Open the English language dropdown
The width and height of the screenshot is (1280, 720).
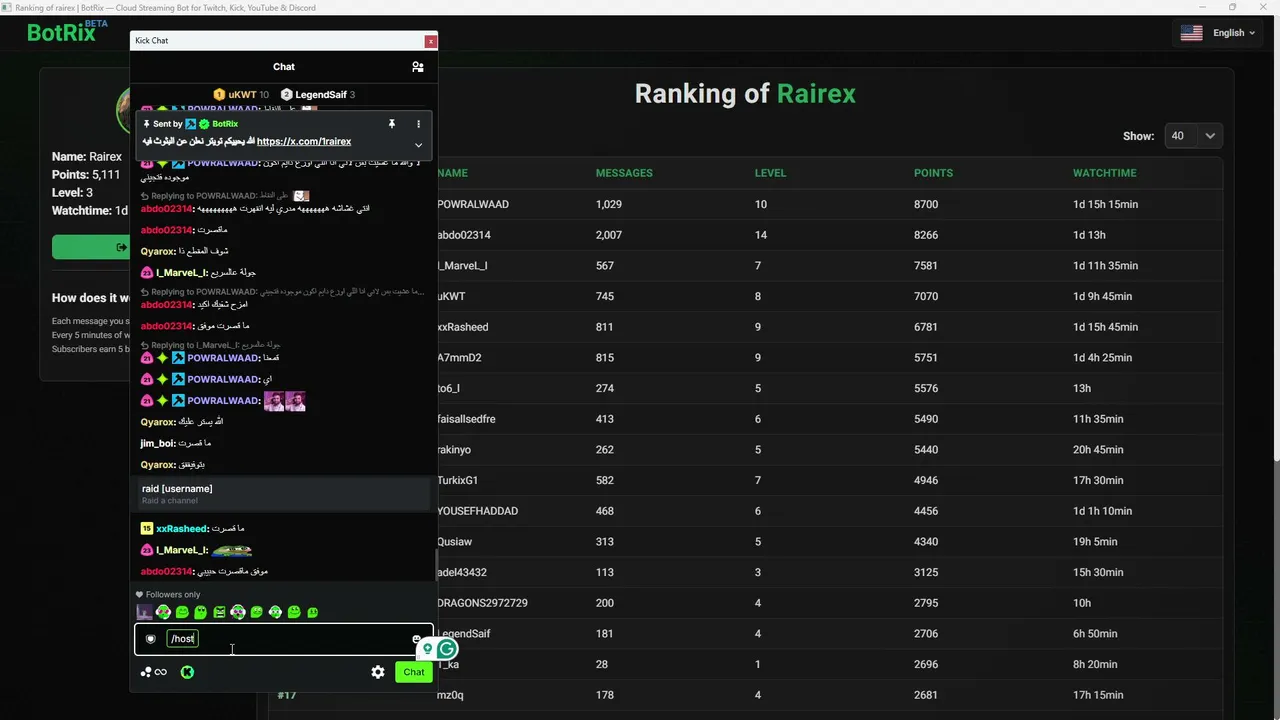coord(1218,33)
